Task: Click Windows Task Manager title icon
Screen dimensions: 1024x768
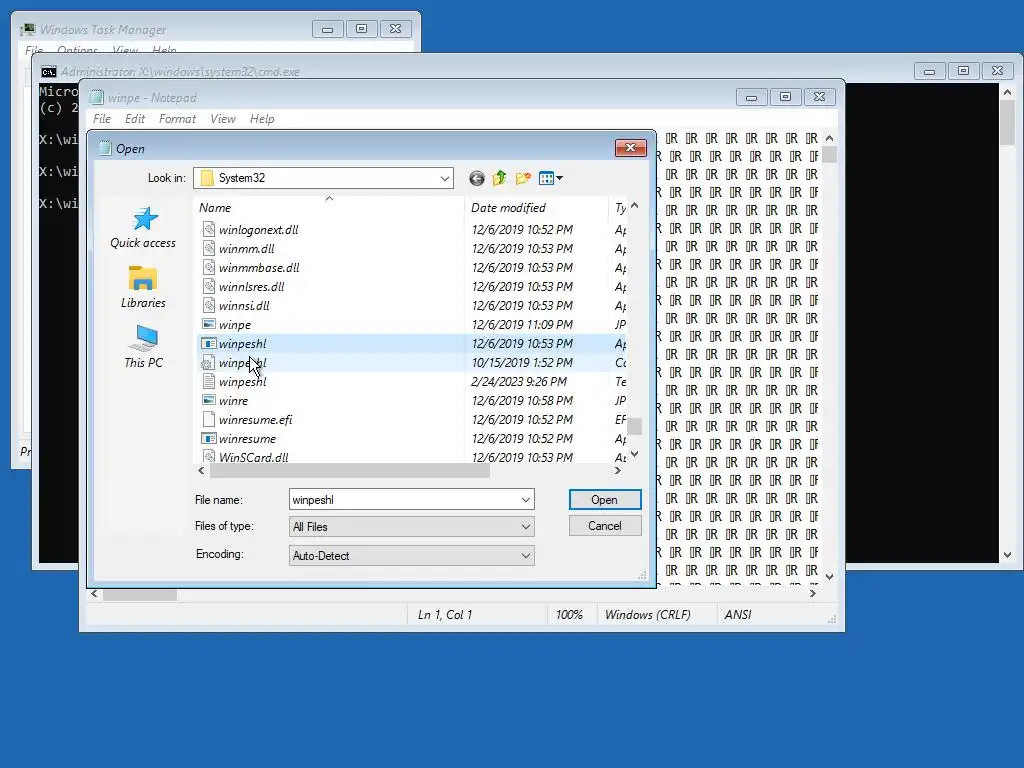Action: [28, 29]
